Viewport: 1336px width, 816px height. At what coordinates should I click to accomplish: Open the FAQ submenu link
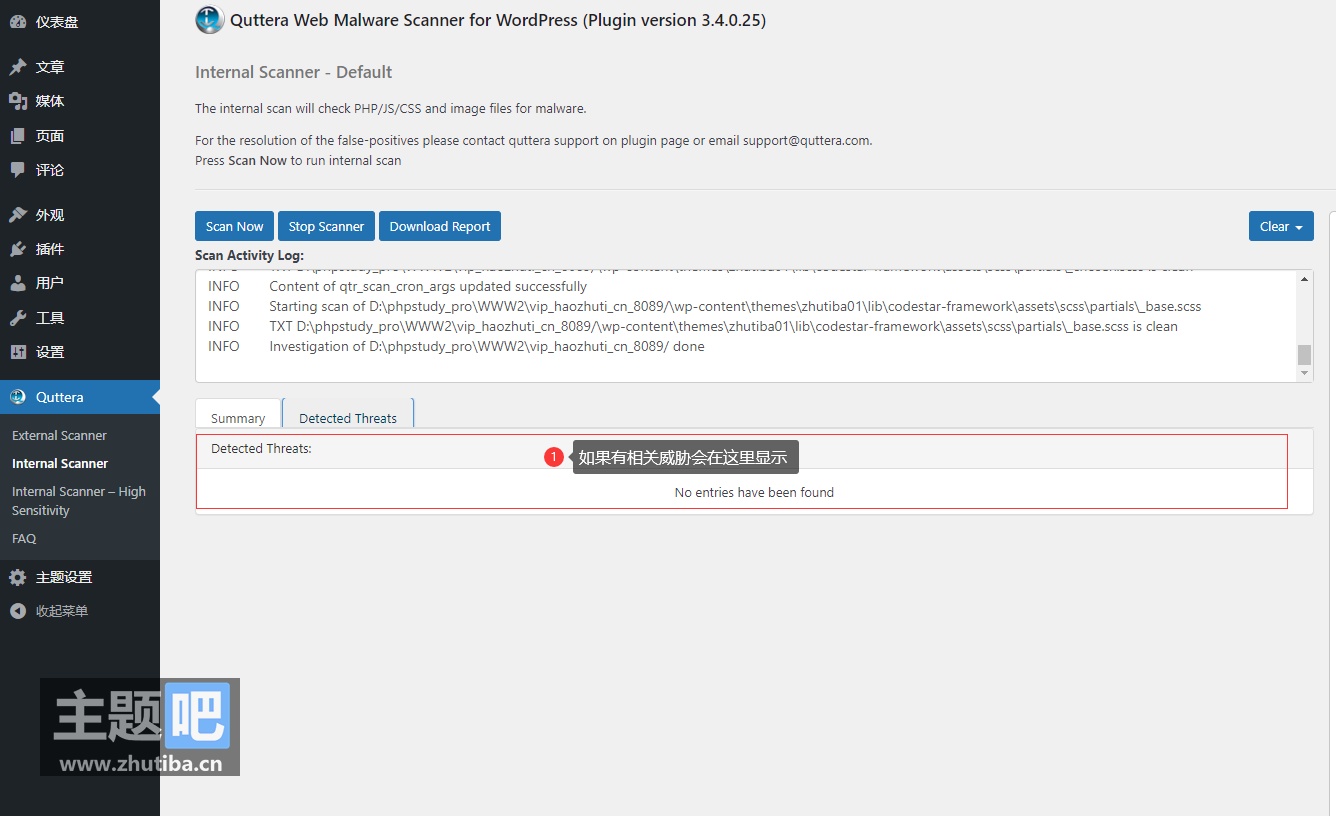[24, 538]
